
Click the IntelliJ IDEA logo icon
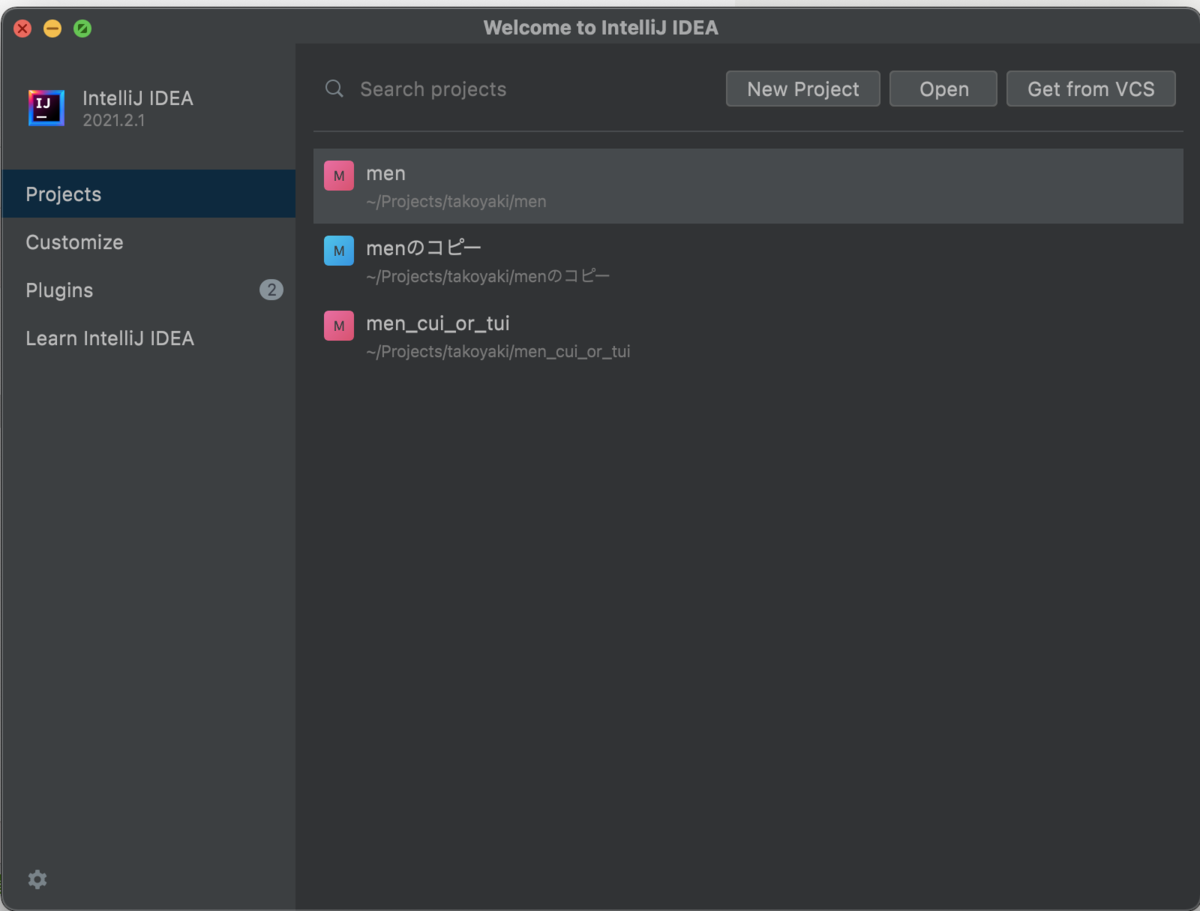(46, 108)
